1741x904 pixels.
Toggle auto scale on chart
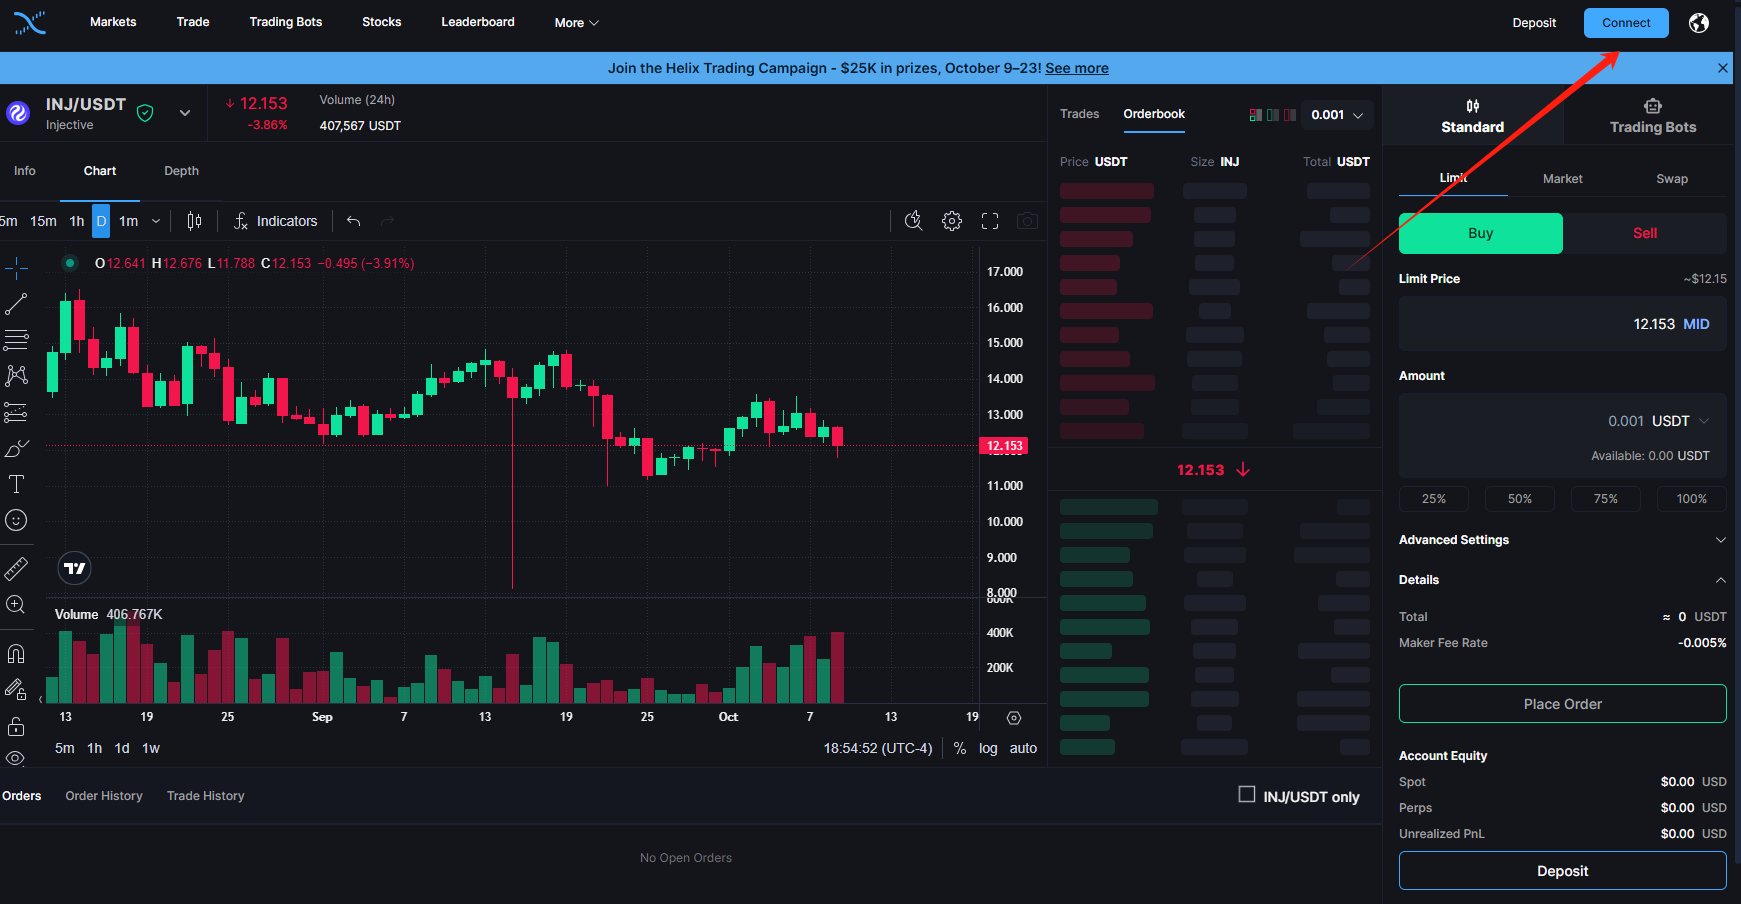click(x=1023, y=748)
